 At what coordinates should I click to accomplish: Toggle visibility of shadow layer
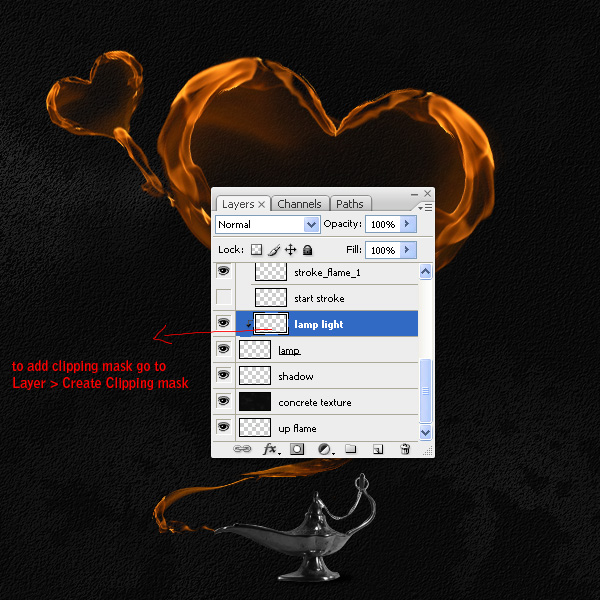[224, 375]
